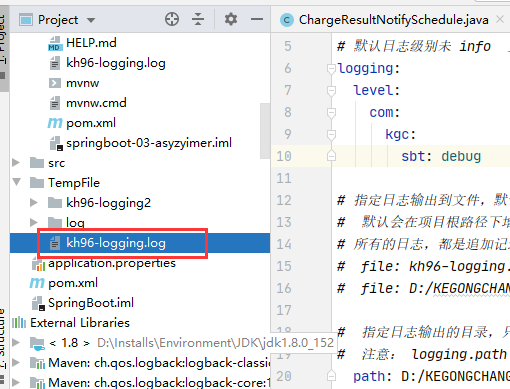Screen dimensions: 510x389
Task: Click the SpringBoot.iml module file icon
Action: click(x=38, y=303)
